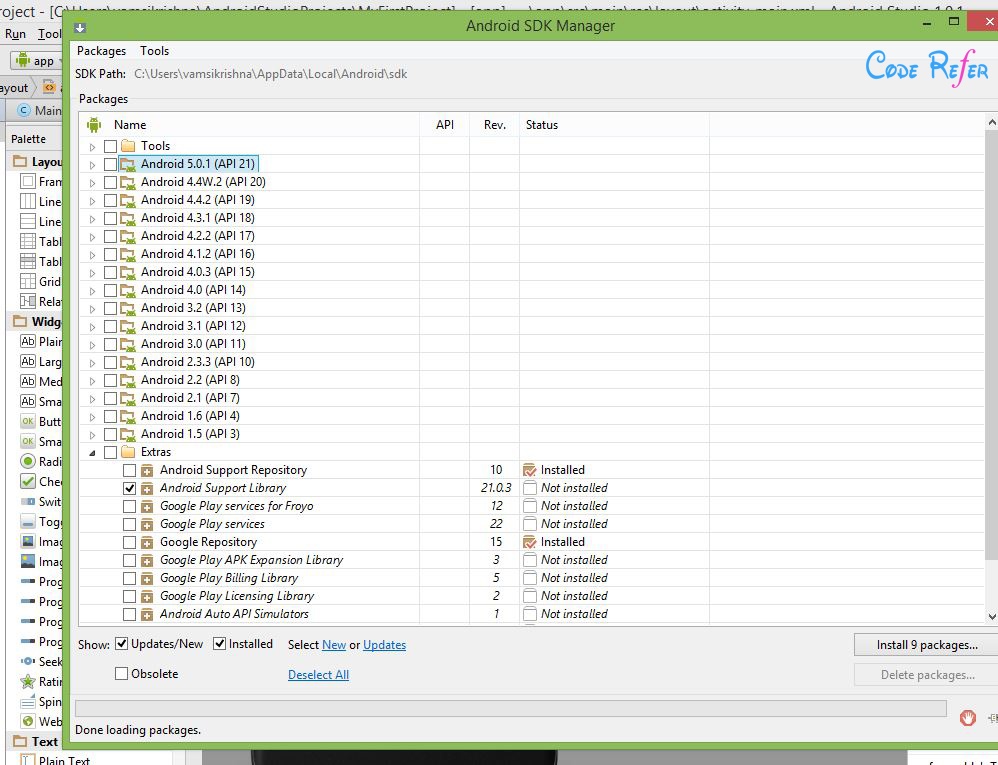Viewport: 998px width, 765px height.
Task: Click the Google Repository package icon
Action: [147, 542]
